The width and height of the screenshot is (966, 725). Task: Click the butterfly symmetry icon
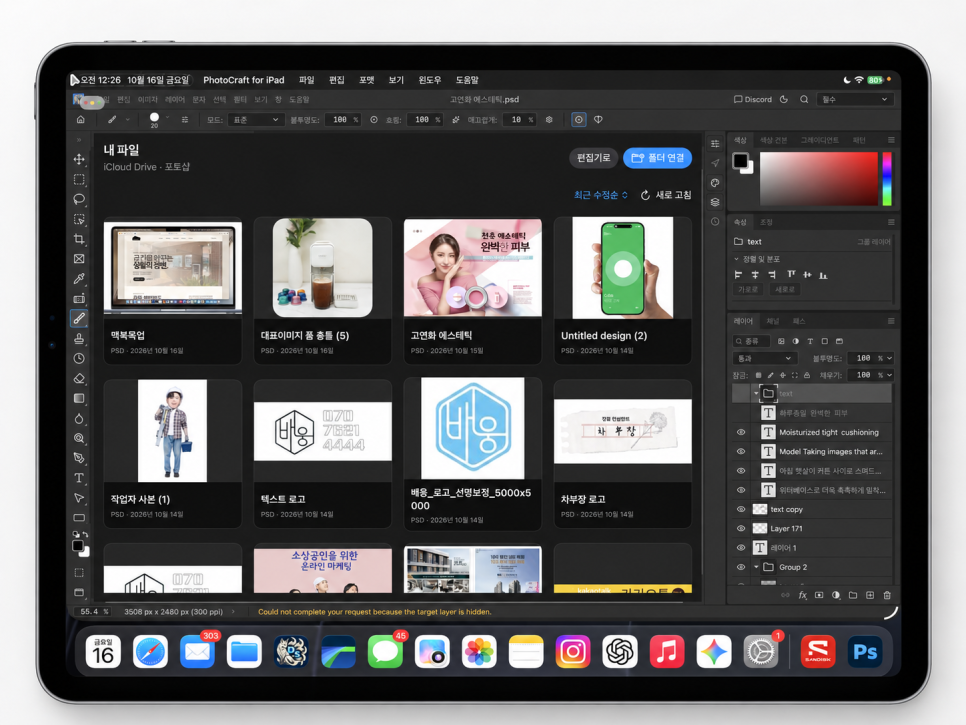click(598, 119)
